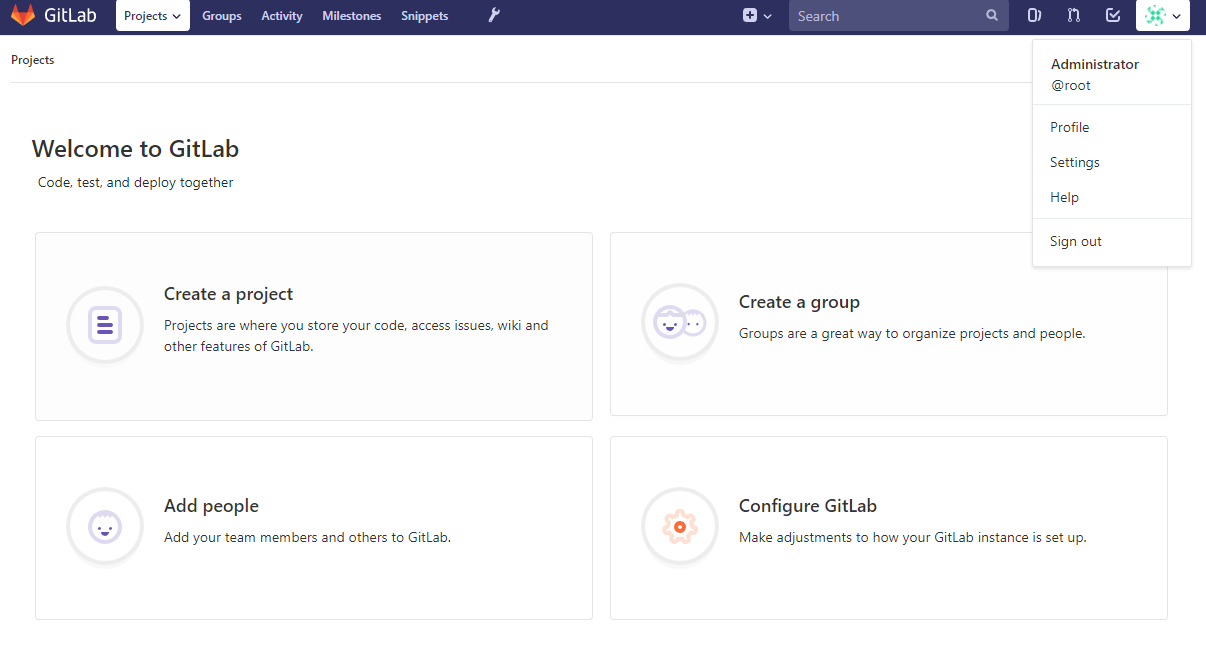The width and height of the screenshot is (1206, 647).
Task: Open the Merge requests icon
Action: tap(1073, 16)
